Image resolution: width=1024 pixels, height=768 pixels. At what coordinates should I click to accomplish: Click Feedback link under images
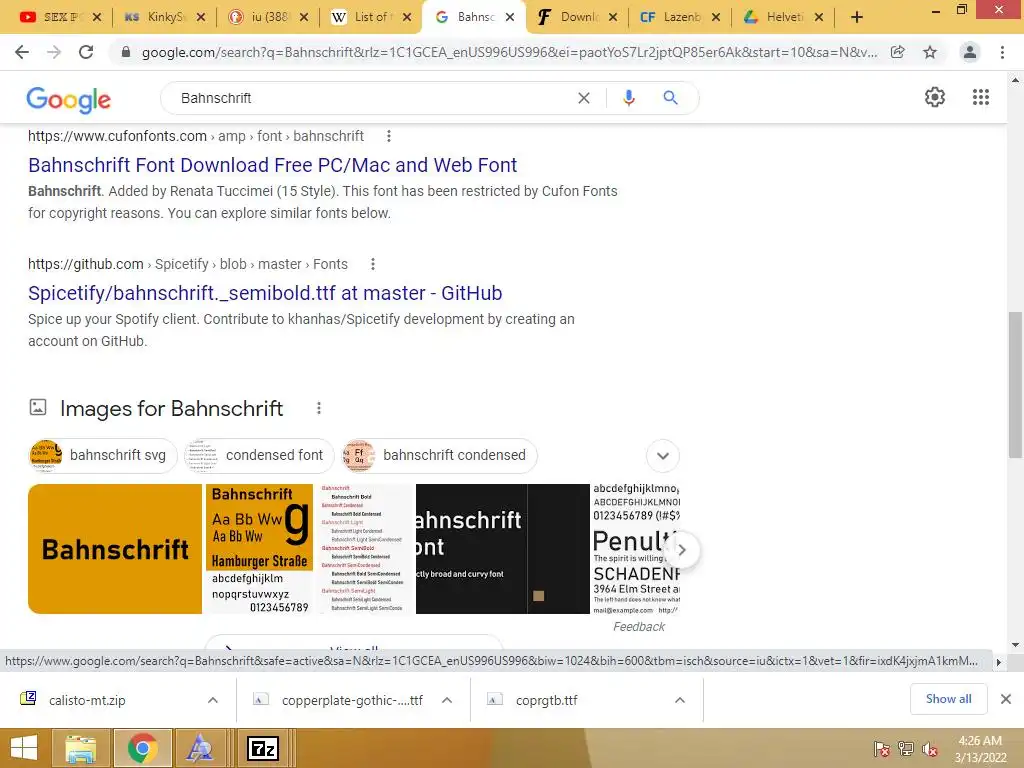[x=639, y=627]
